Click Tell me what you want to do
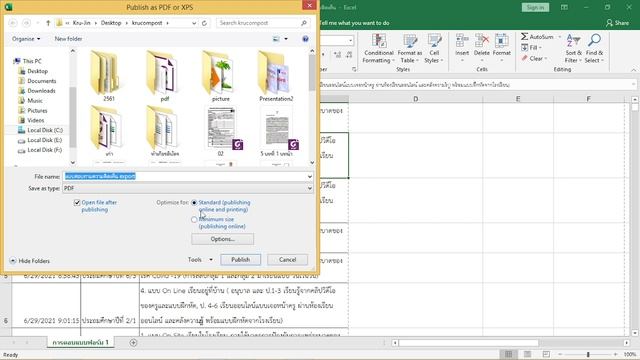 pos(354,23)
